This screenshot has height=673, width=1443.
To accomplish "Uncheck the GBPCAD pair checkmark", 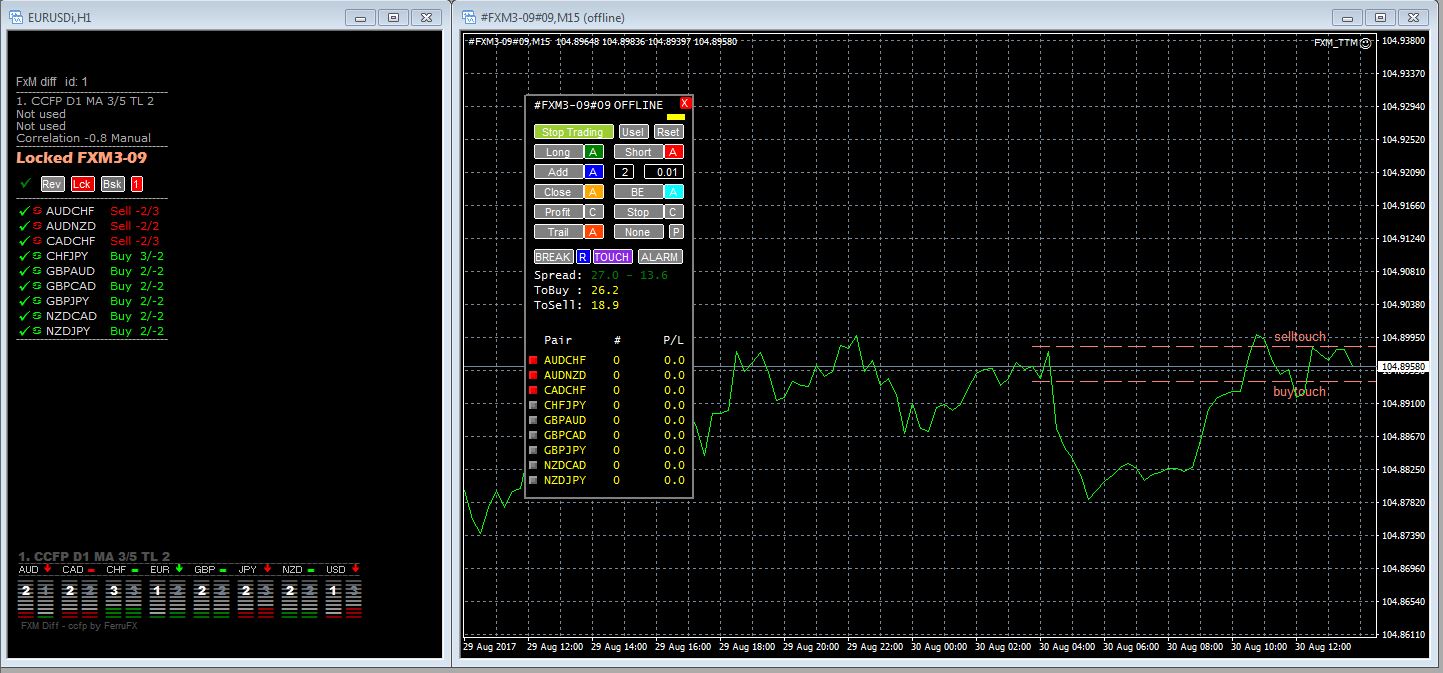I will click(24, 286).
